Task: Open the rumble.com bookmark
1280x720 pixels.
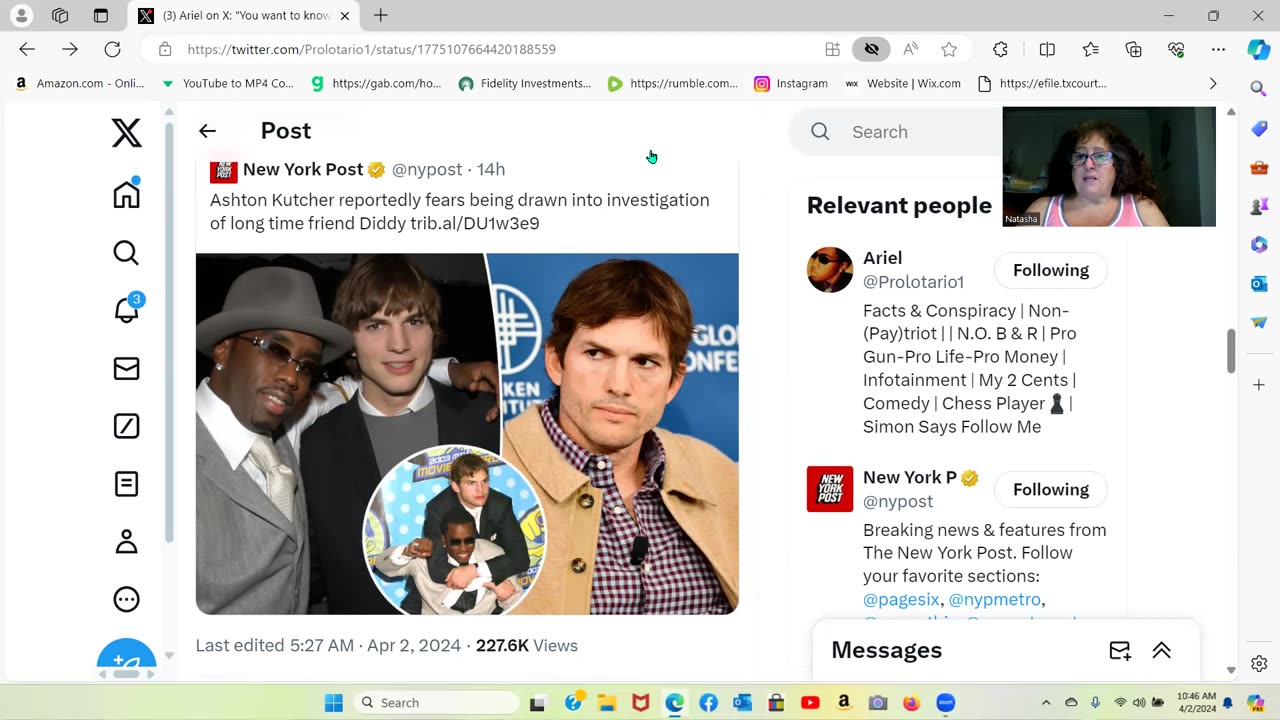Action: 673,83
